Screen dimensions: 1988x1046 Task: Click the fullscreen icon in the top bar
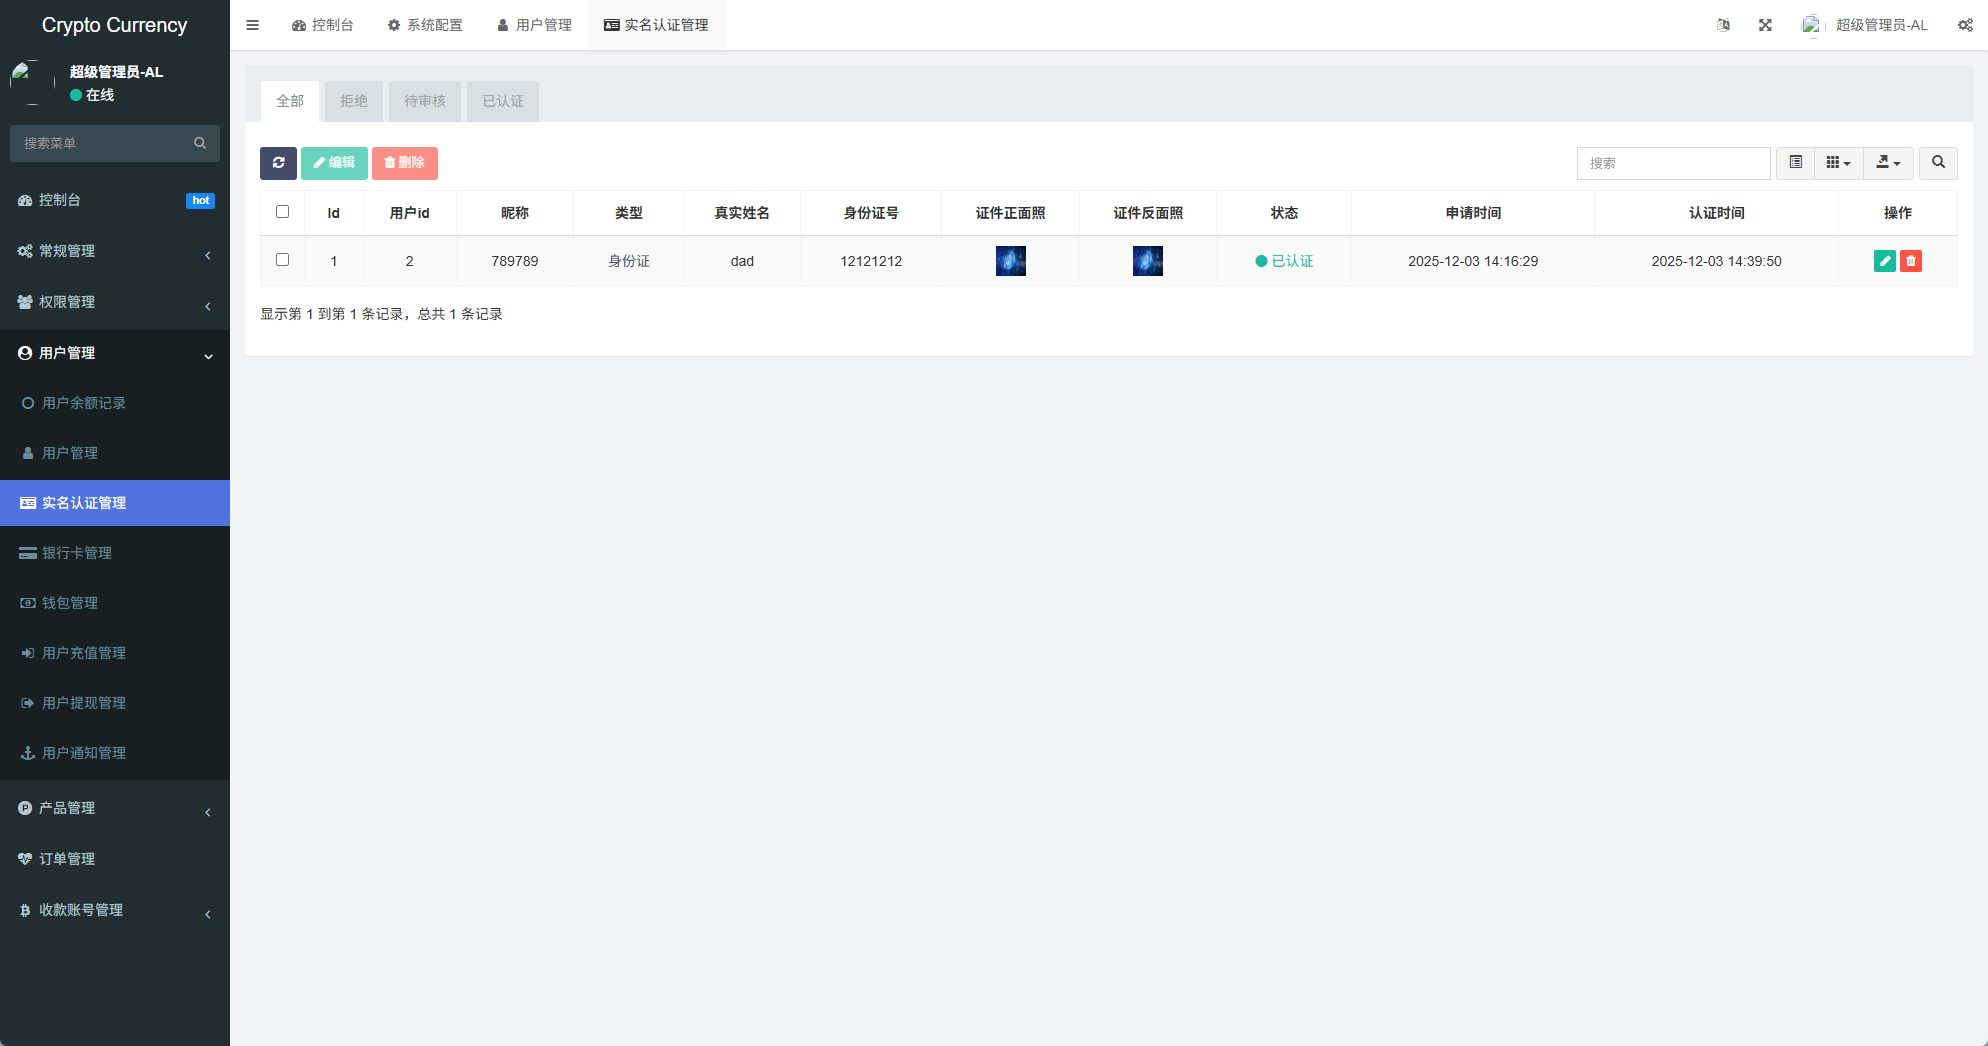pyautogui.click(x=1765, y=24)
